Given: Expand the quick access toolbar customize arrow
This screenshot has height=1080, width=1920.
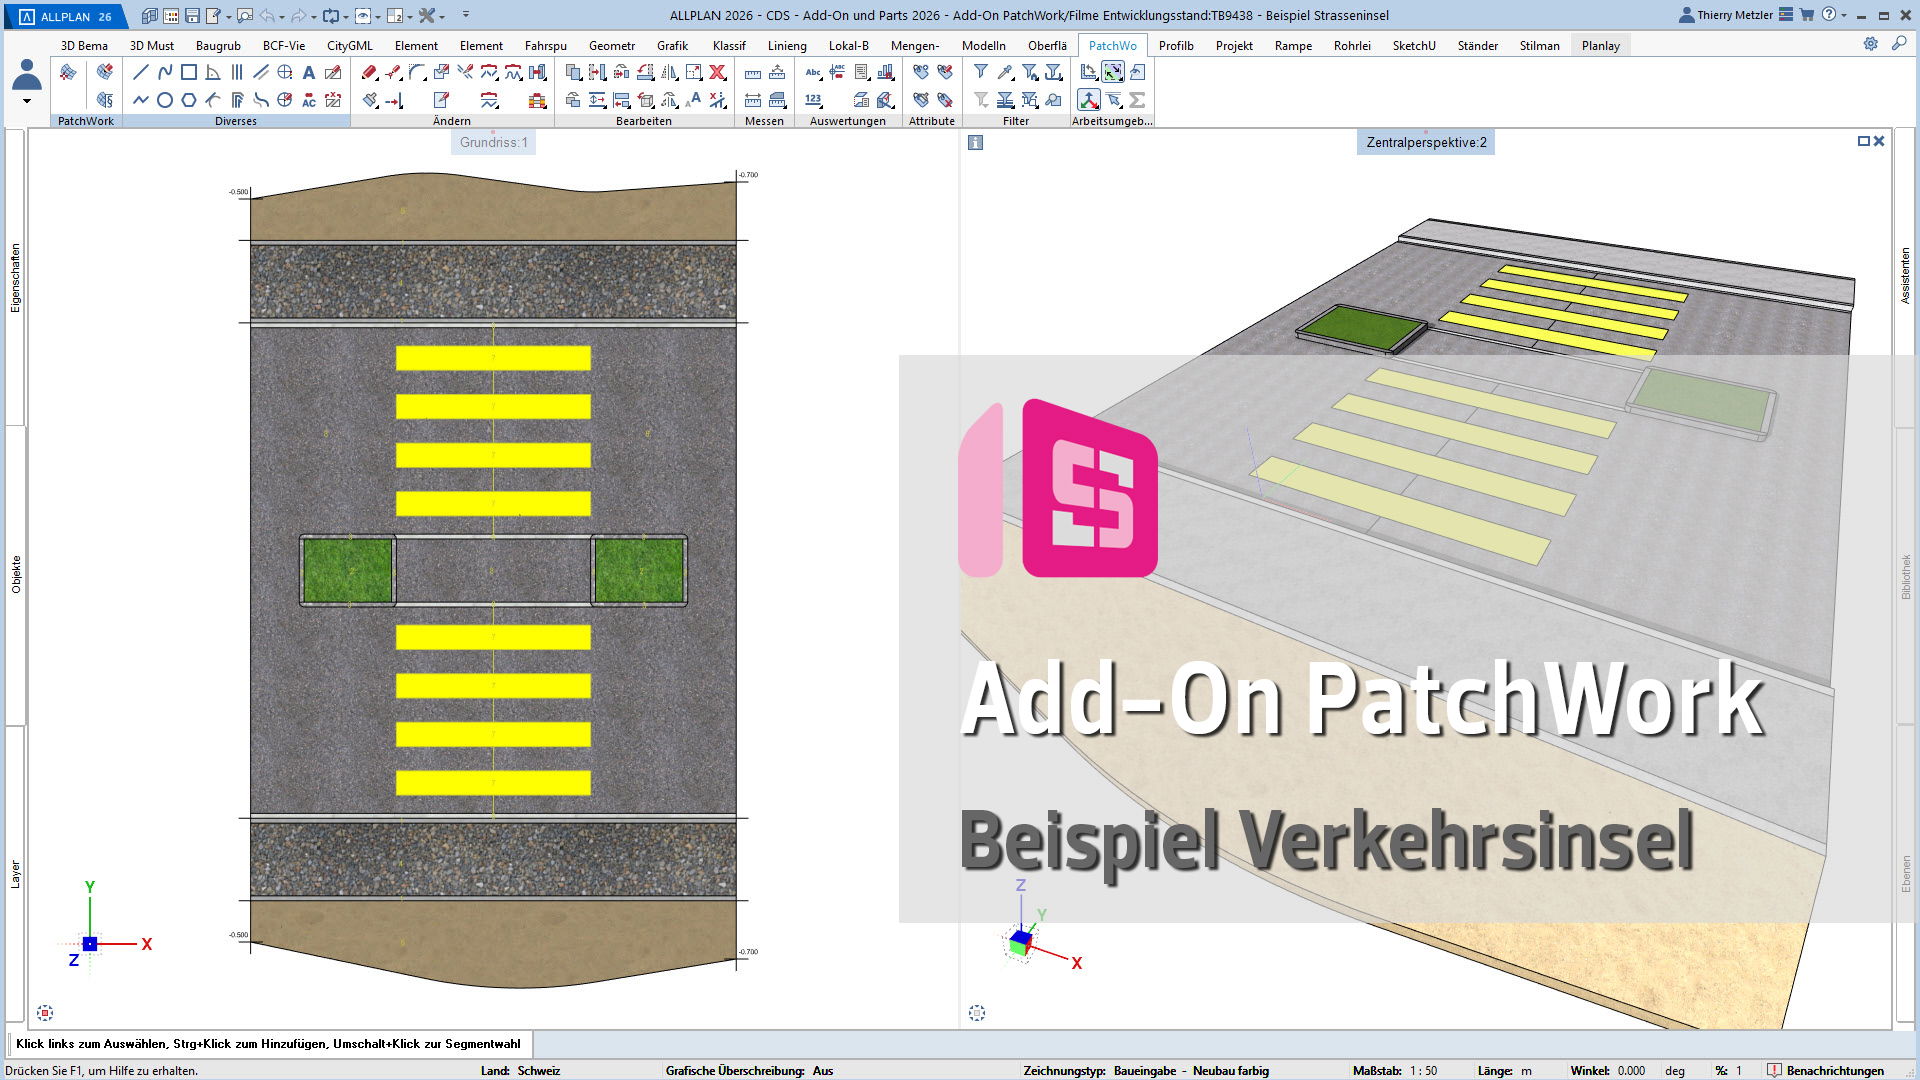Looking at the screenshot, I should click(466, 16).
